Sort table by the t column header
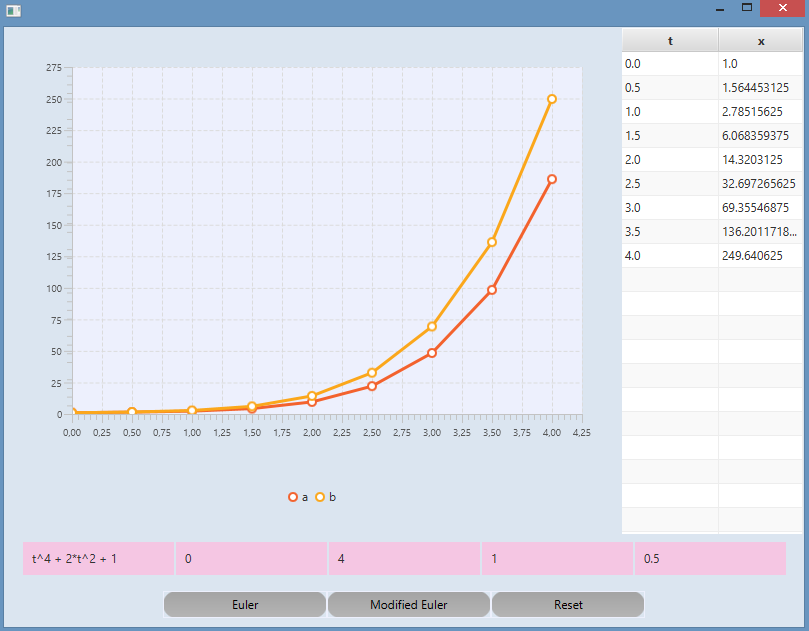Screen dimensions: 809x631 [x=670, y=40]
